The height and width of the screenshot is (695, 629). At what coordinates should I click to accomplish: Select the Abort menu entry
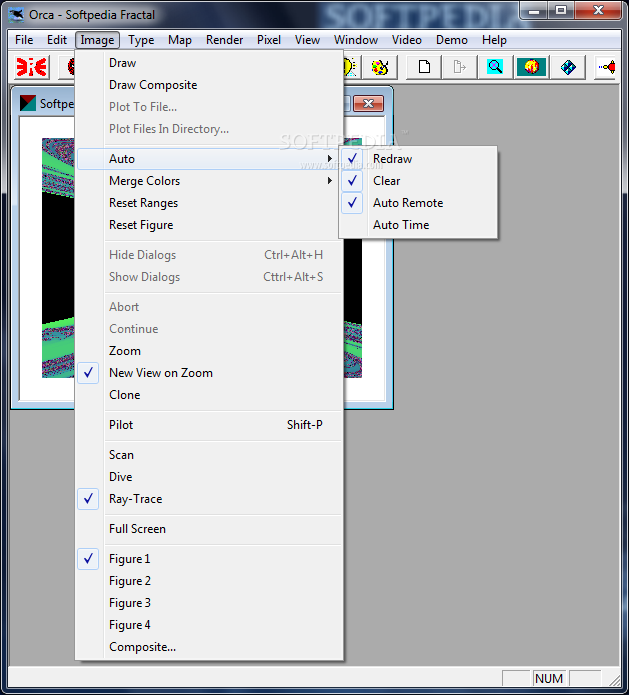click(209, 307)
